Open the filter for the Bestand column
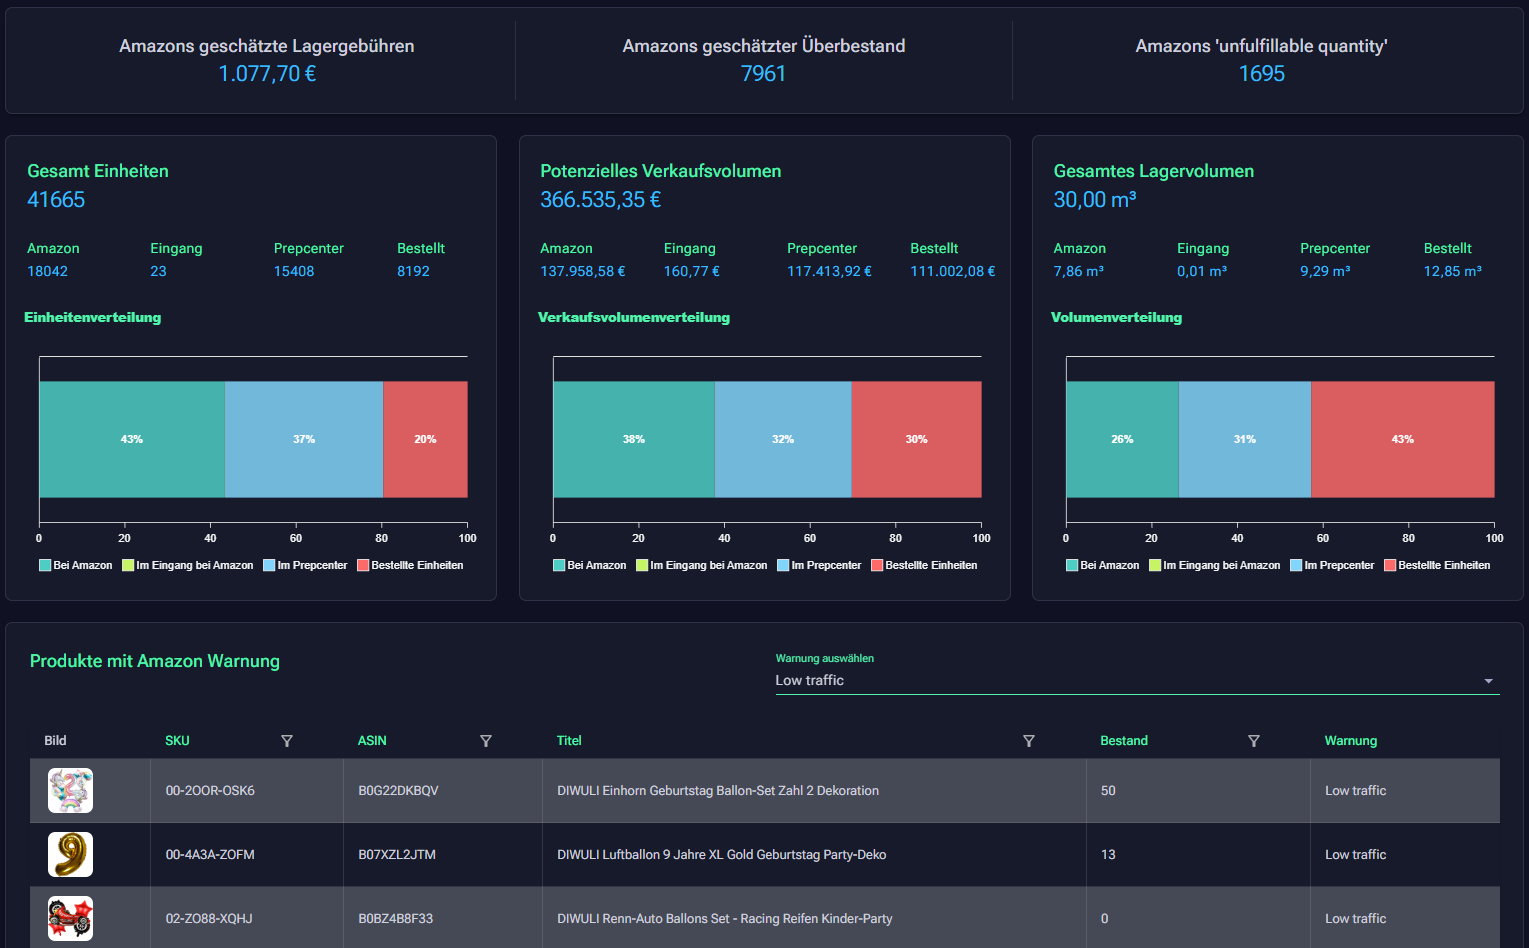 pos(1254,740)
